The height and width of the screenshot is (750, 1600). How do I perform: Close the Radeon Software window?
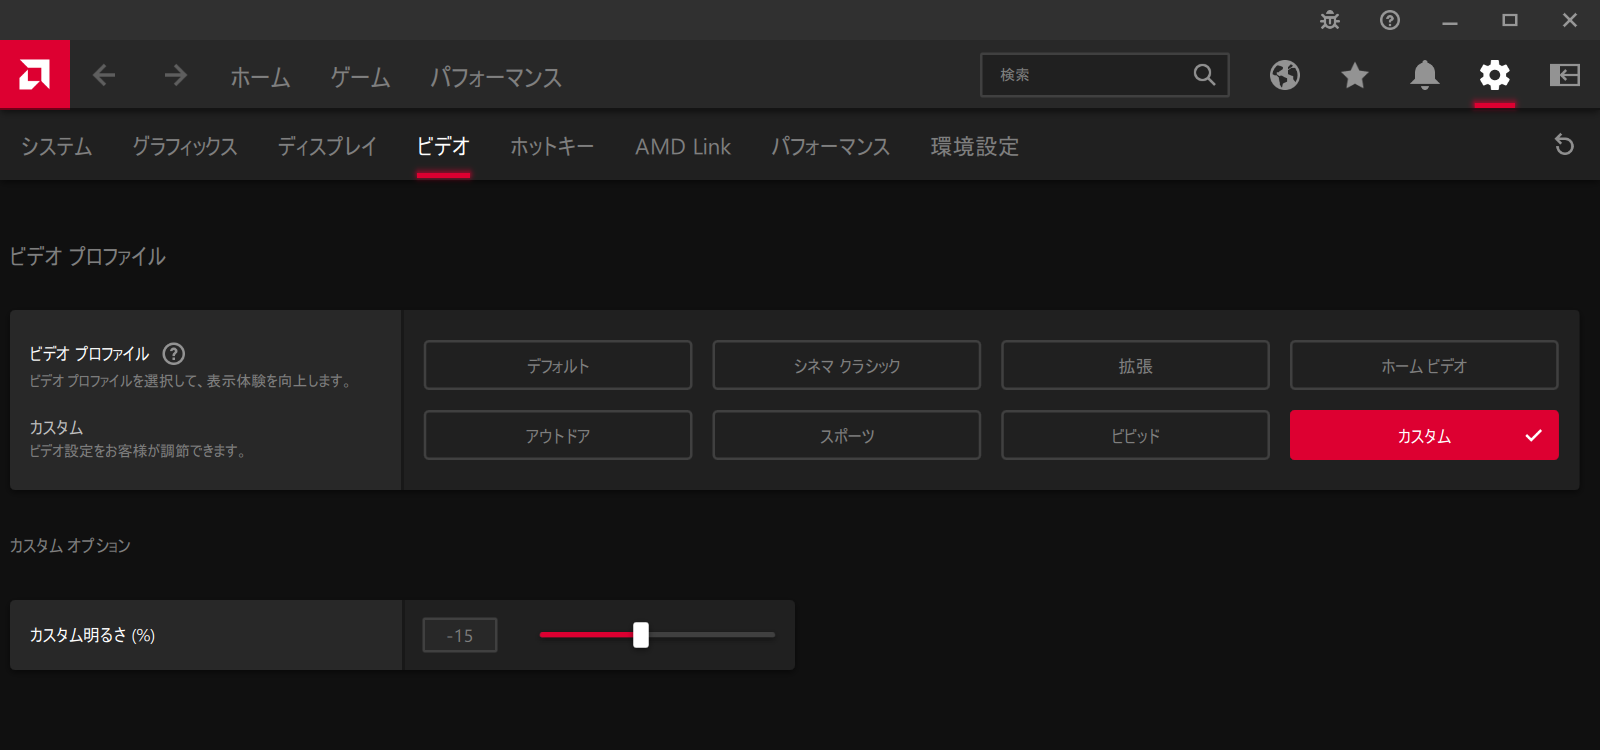point(1570,20)
